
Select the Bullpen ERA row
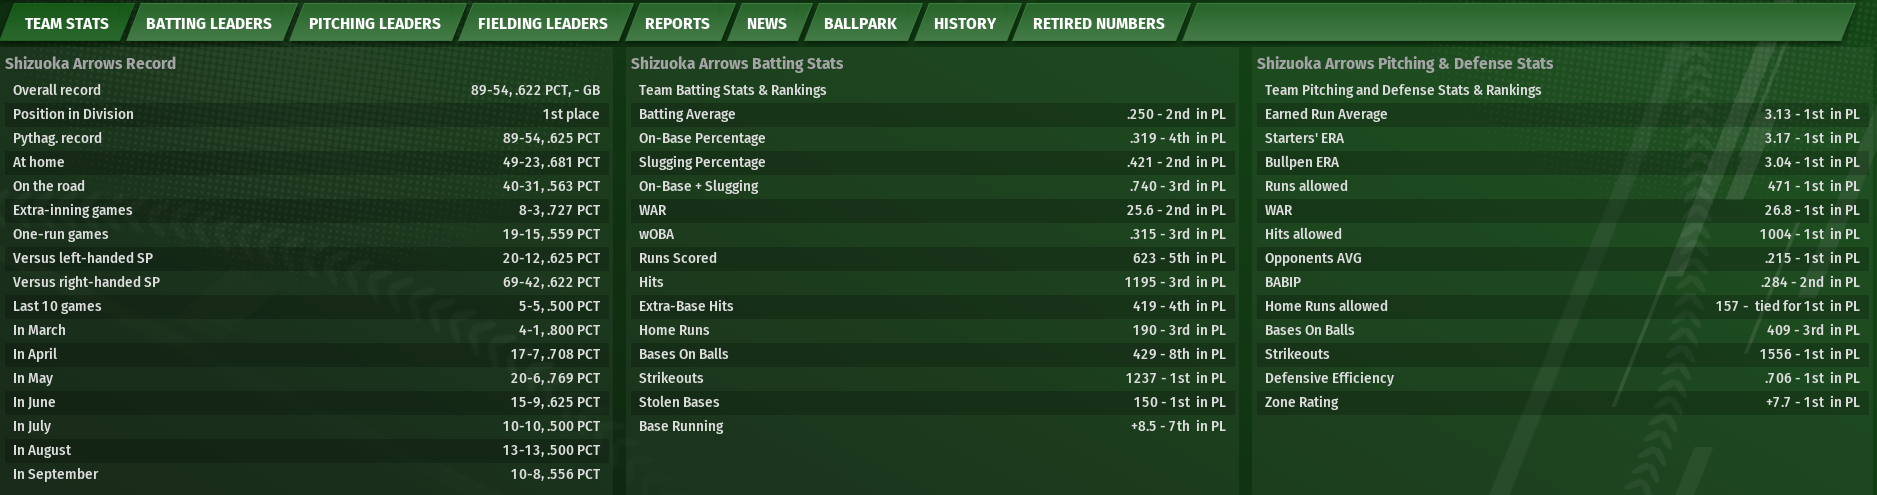pos(1561,162)
